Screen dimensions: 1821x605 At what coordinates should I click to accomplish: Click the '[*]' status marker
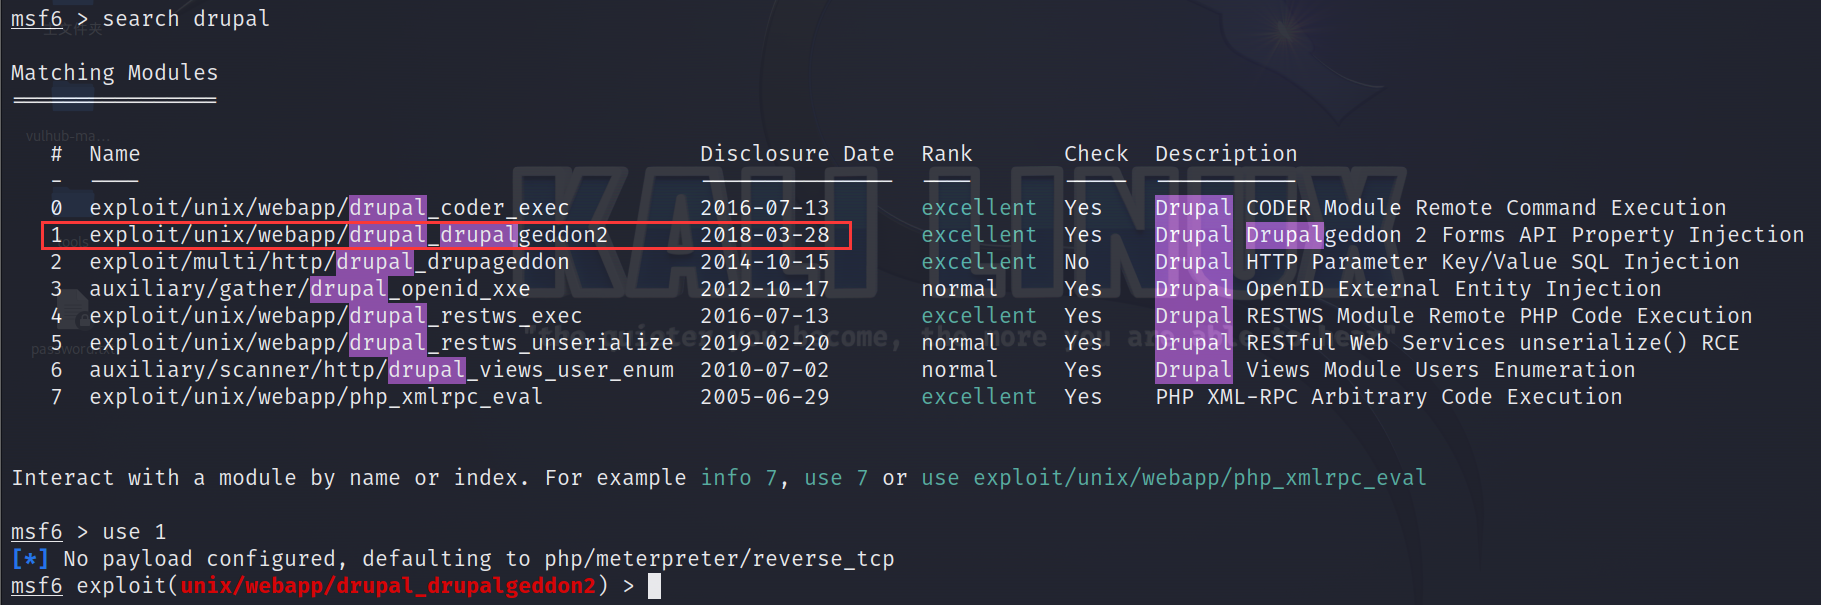30,559
